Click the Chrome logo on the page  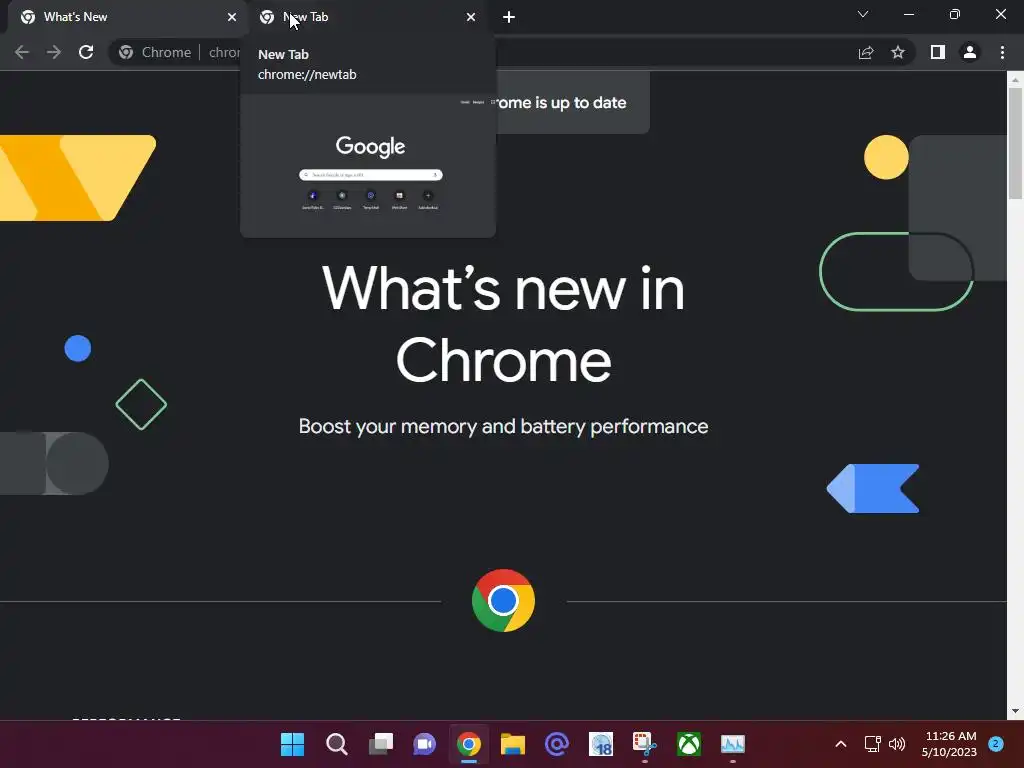click(504, 601)
